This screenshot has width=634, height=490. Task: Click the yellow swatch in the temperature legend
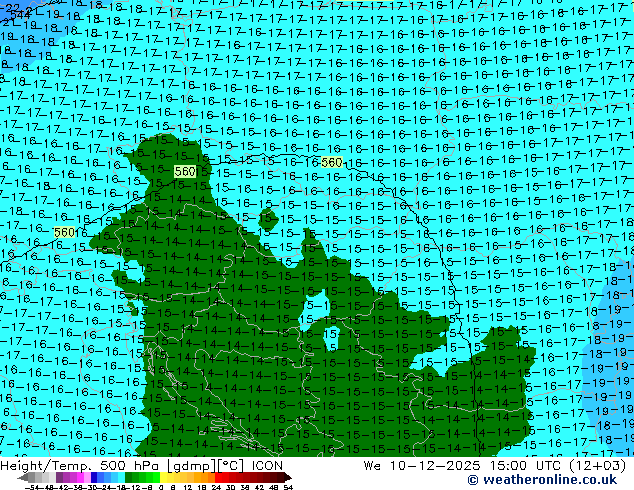[164, 478]
